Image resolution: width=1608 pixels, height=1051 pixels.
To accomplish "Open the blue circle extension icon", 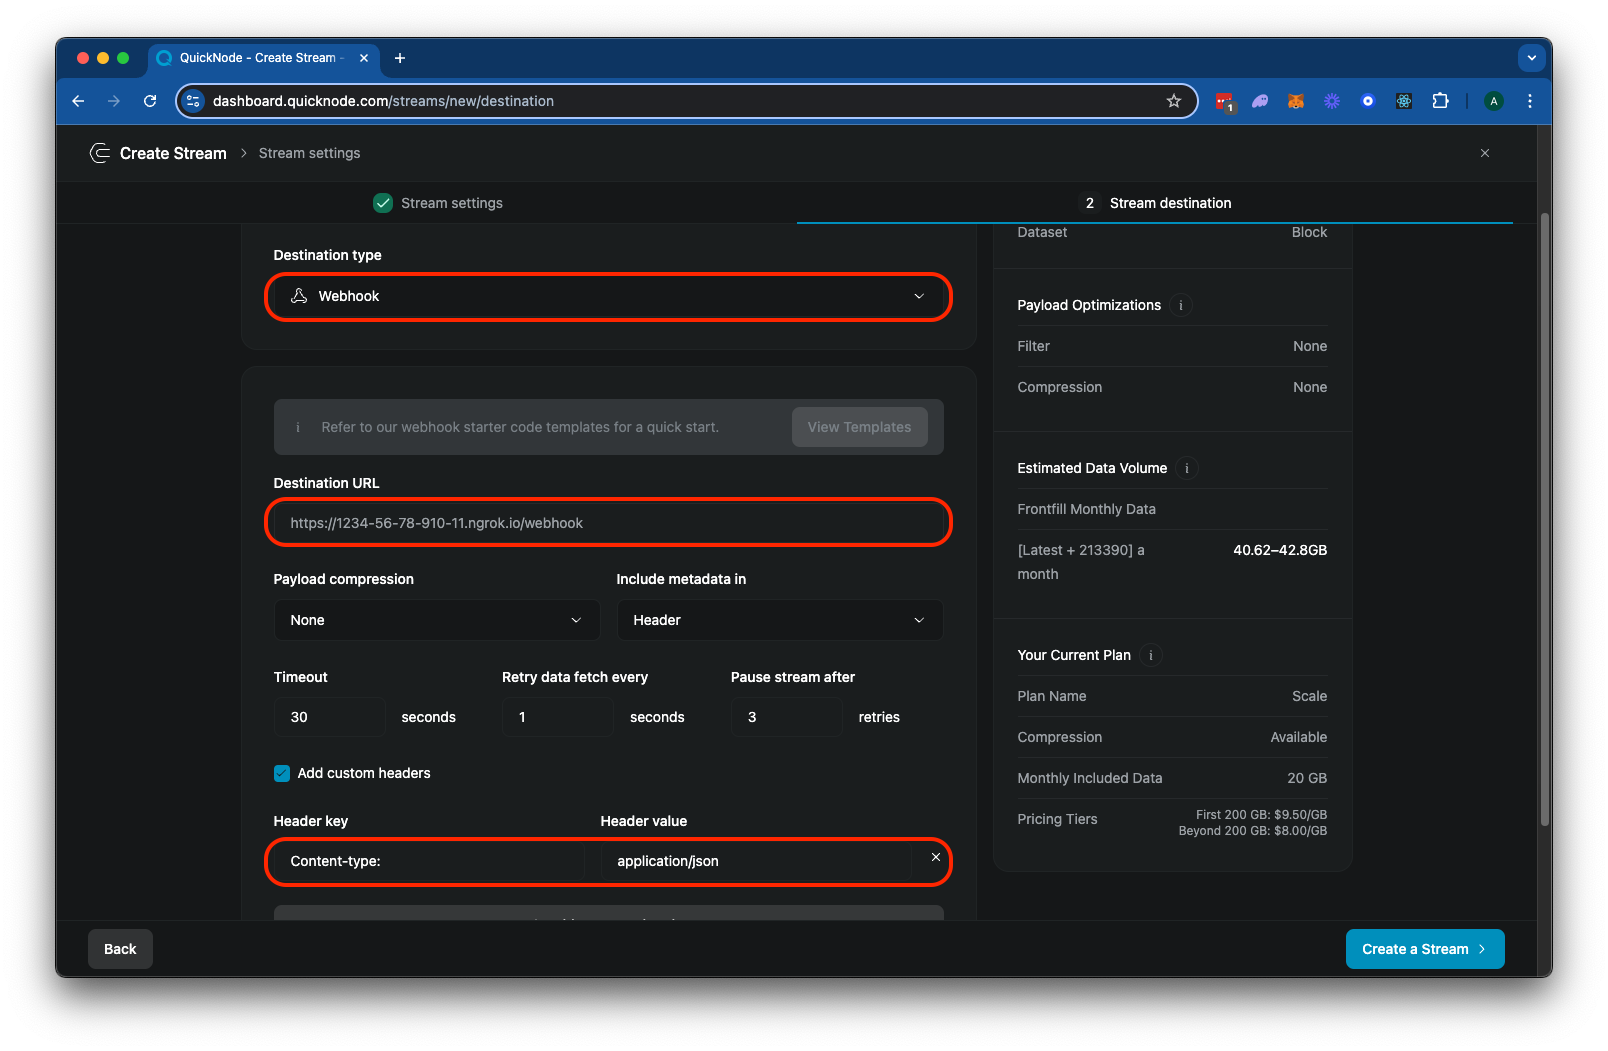I will click(1368, 101).
